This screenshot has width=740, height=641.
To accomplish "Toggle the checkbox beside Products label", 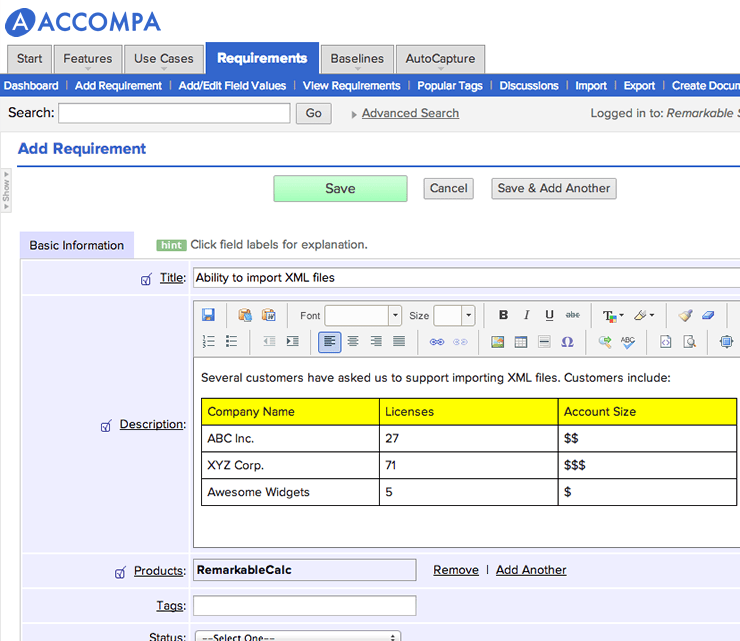I will [121, 573].
